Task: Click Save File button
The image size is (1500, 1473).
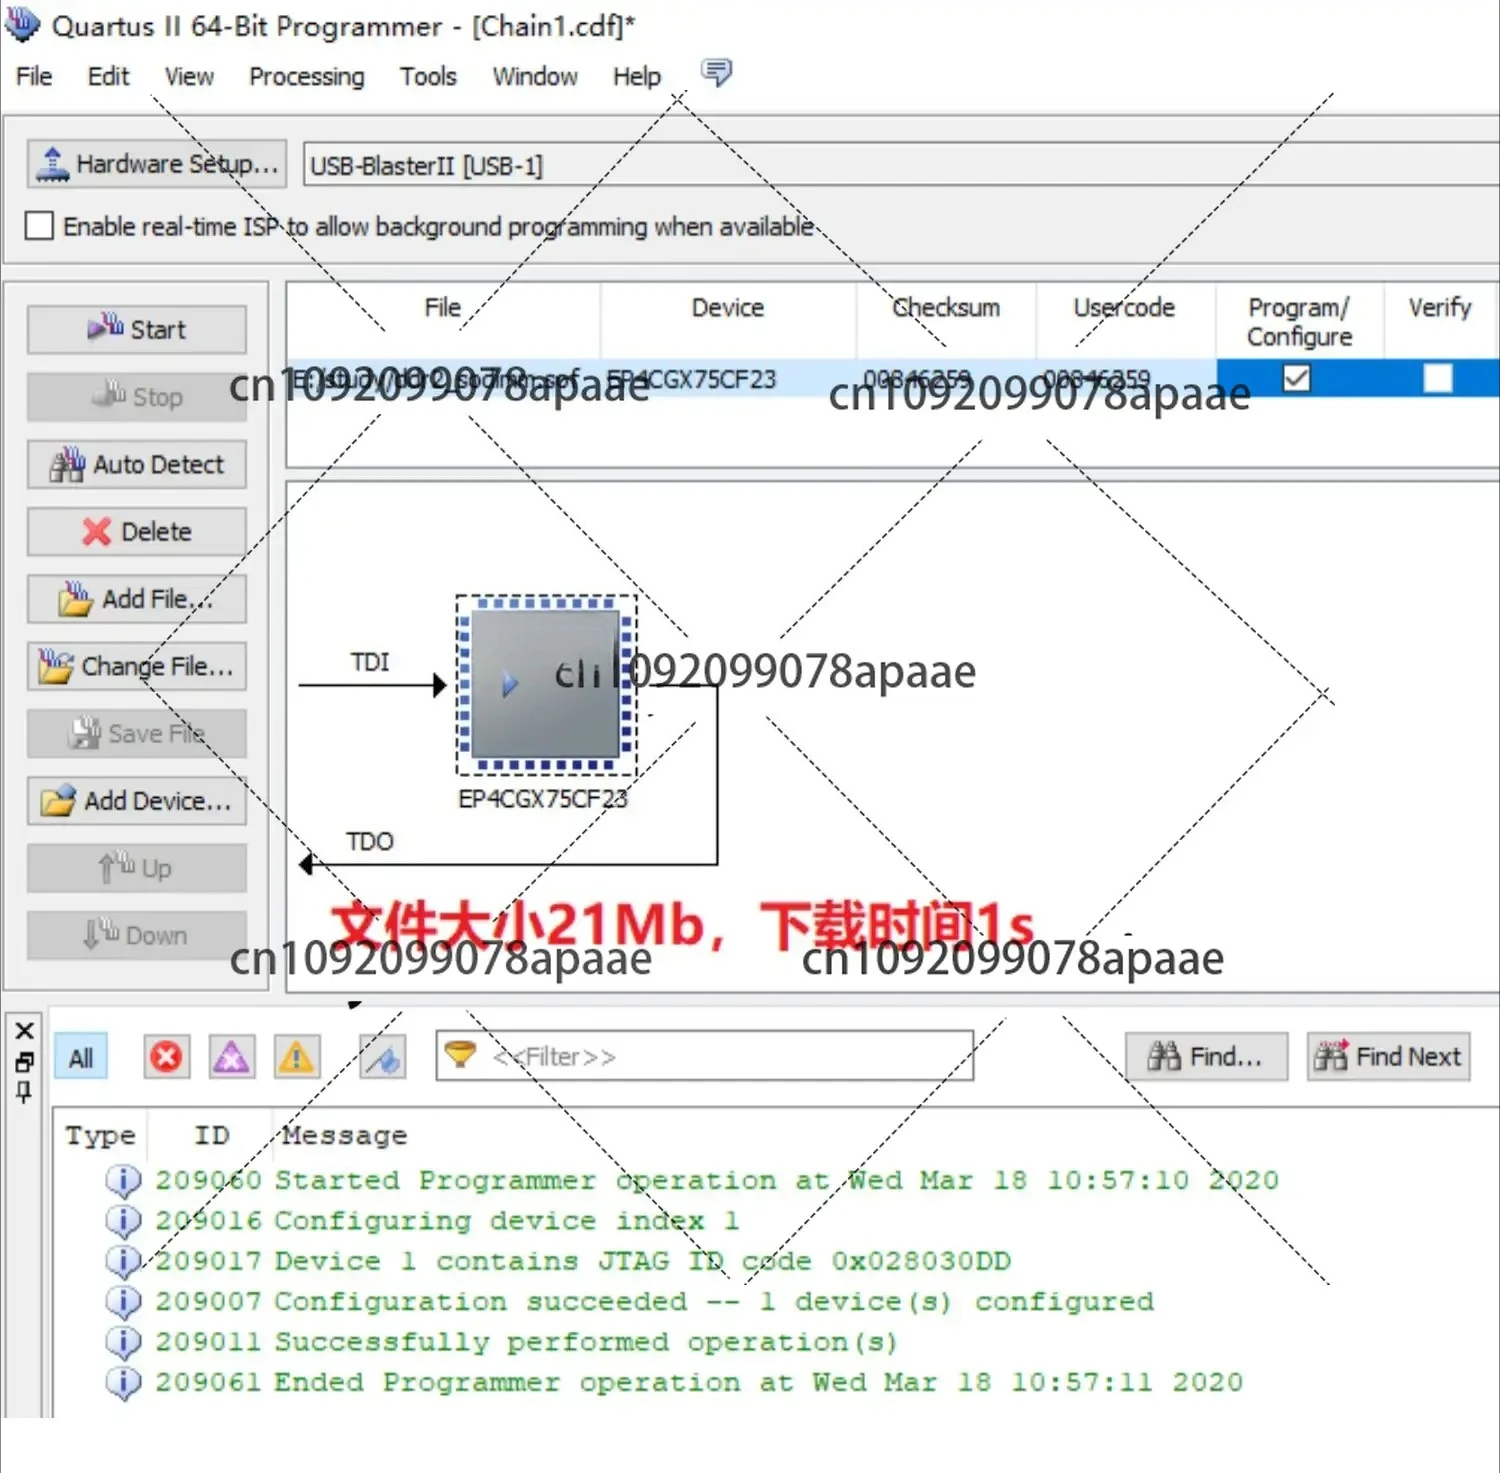Action: click(137, 733)
